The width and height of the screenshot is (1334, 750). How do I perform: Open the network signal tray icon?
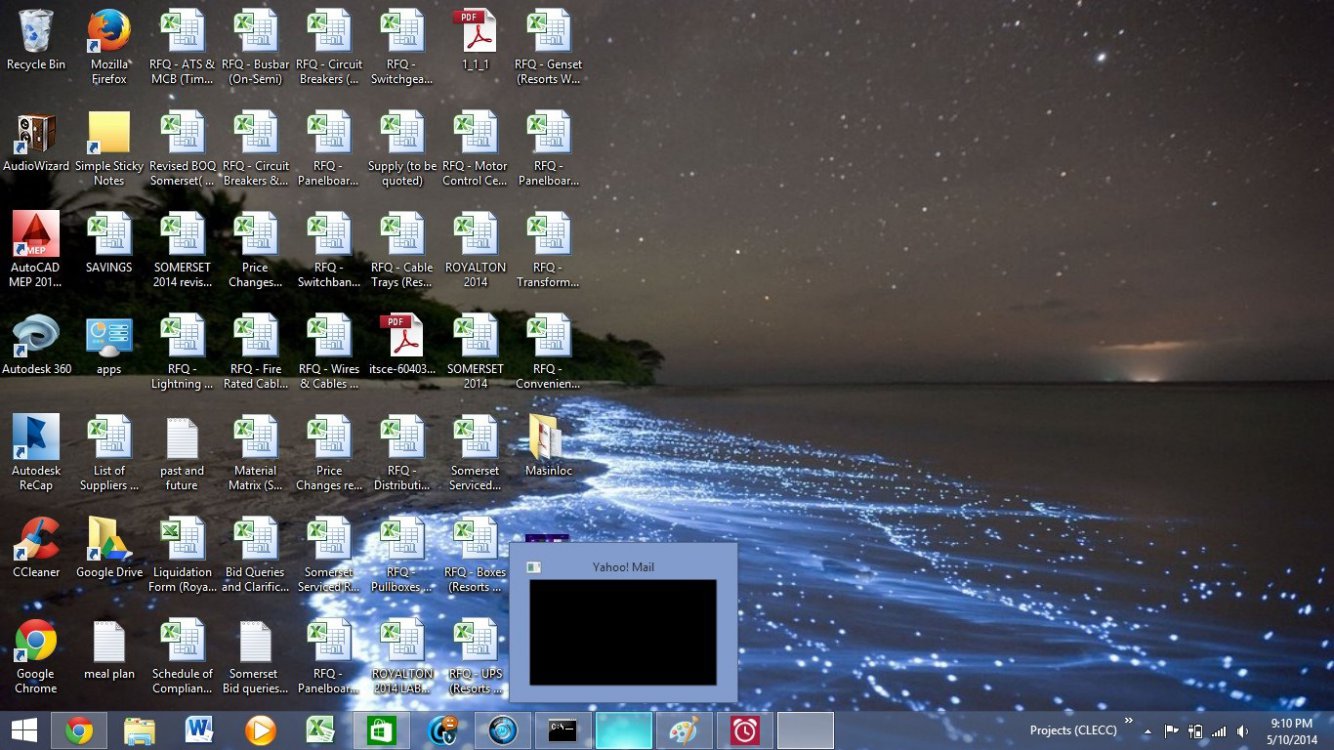point(1218,731)
